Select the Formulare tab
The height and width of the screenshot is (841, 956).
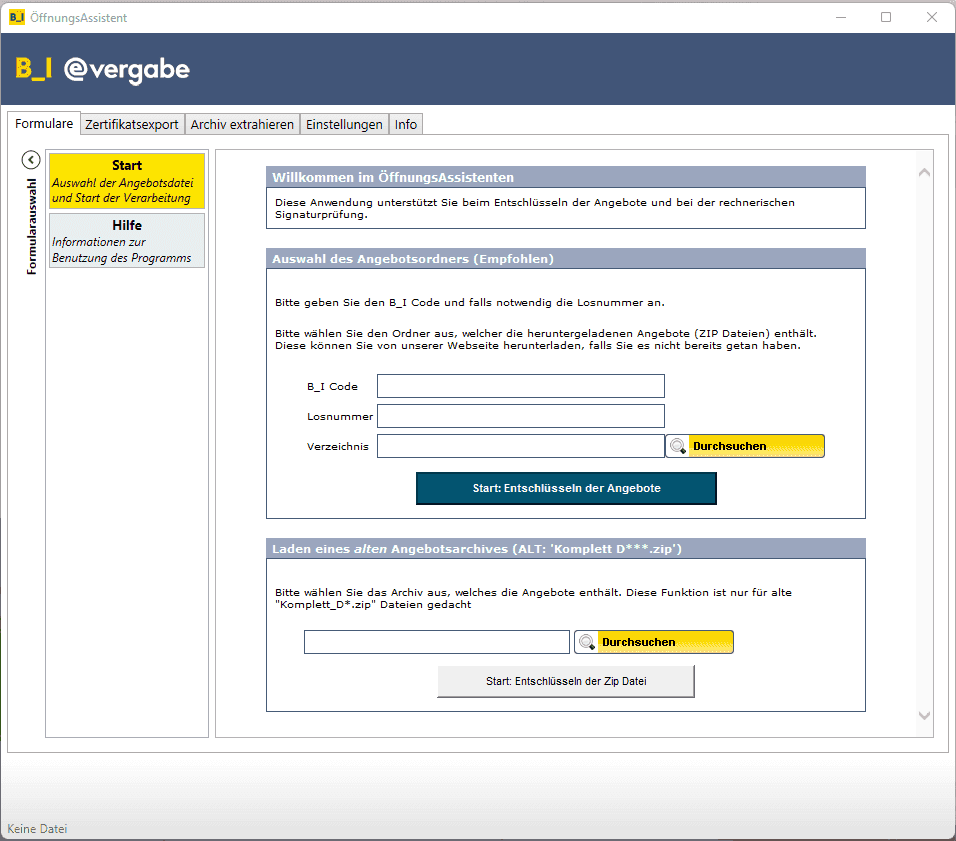pos(44,123)
